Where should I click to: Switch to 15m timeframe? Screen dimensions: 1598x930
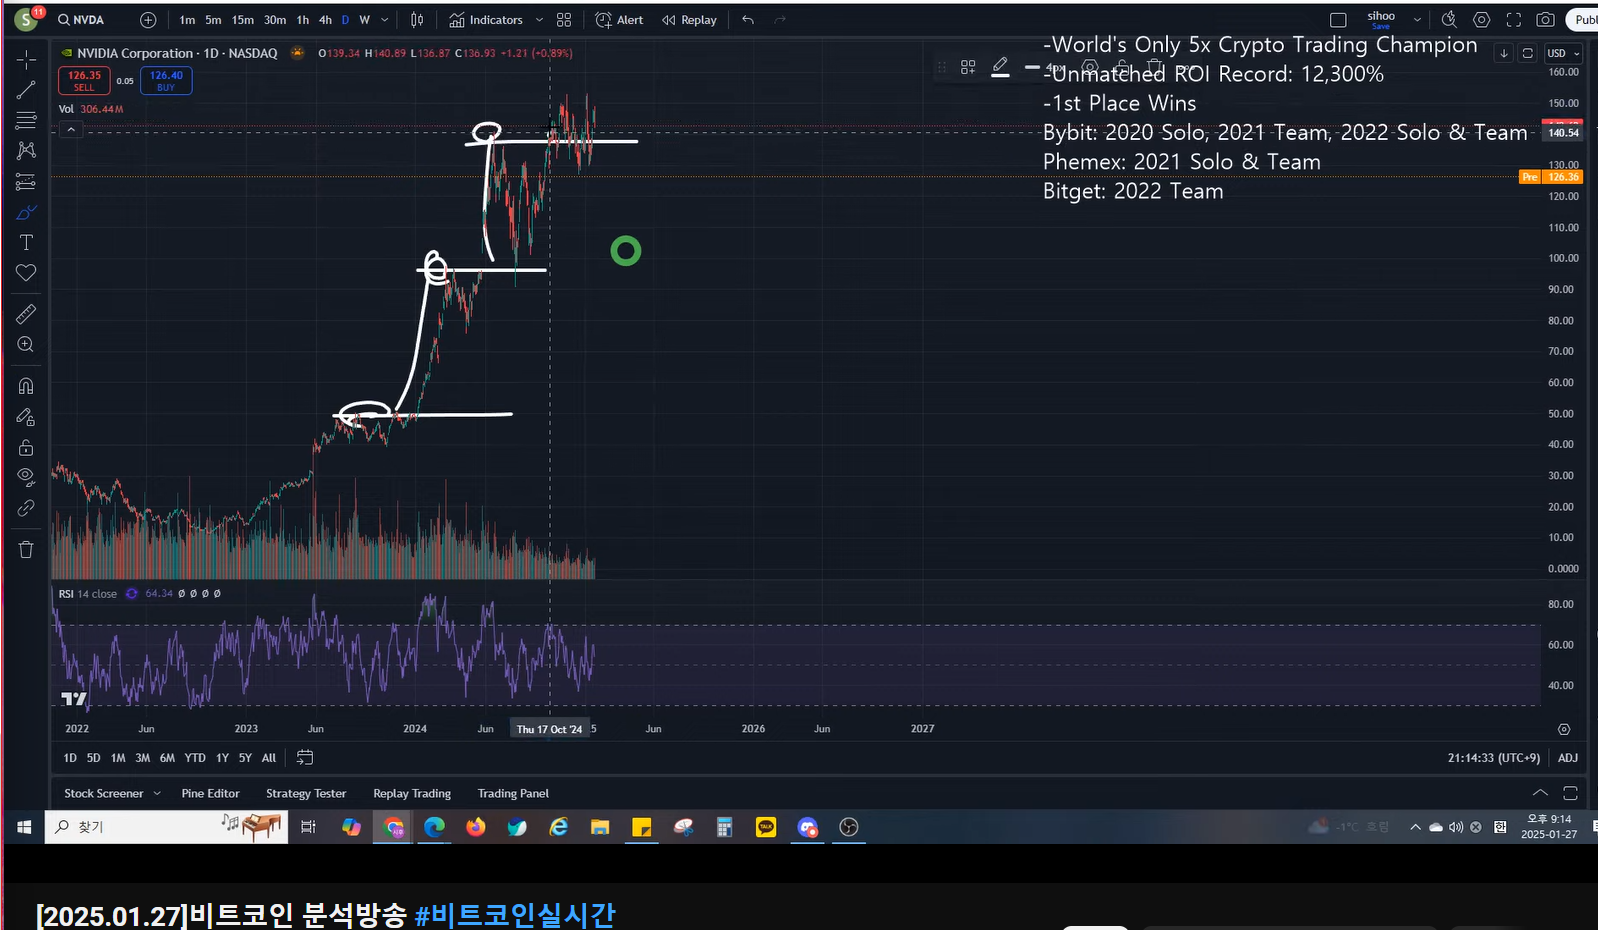pyautogui.click(x=243, y=20)
